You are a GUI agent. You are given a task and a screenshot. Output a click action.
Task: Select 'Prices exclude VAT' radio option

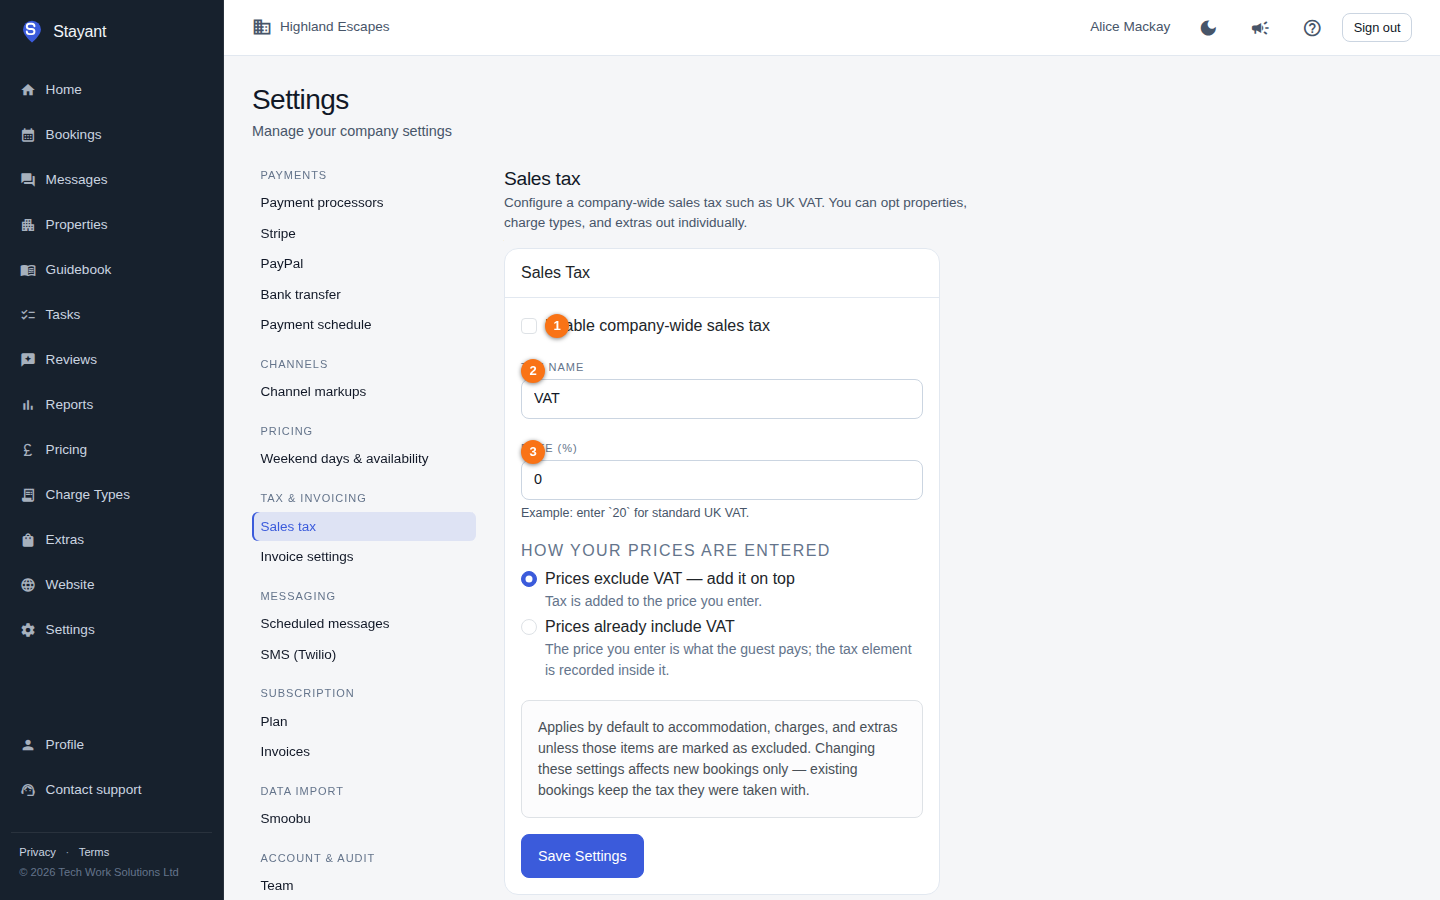point(529,579)
